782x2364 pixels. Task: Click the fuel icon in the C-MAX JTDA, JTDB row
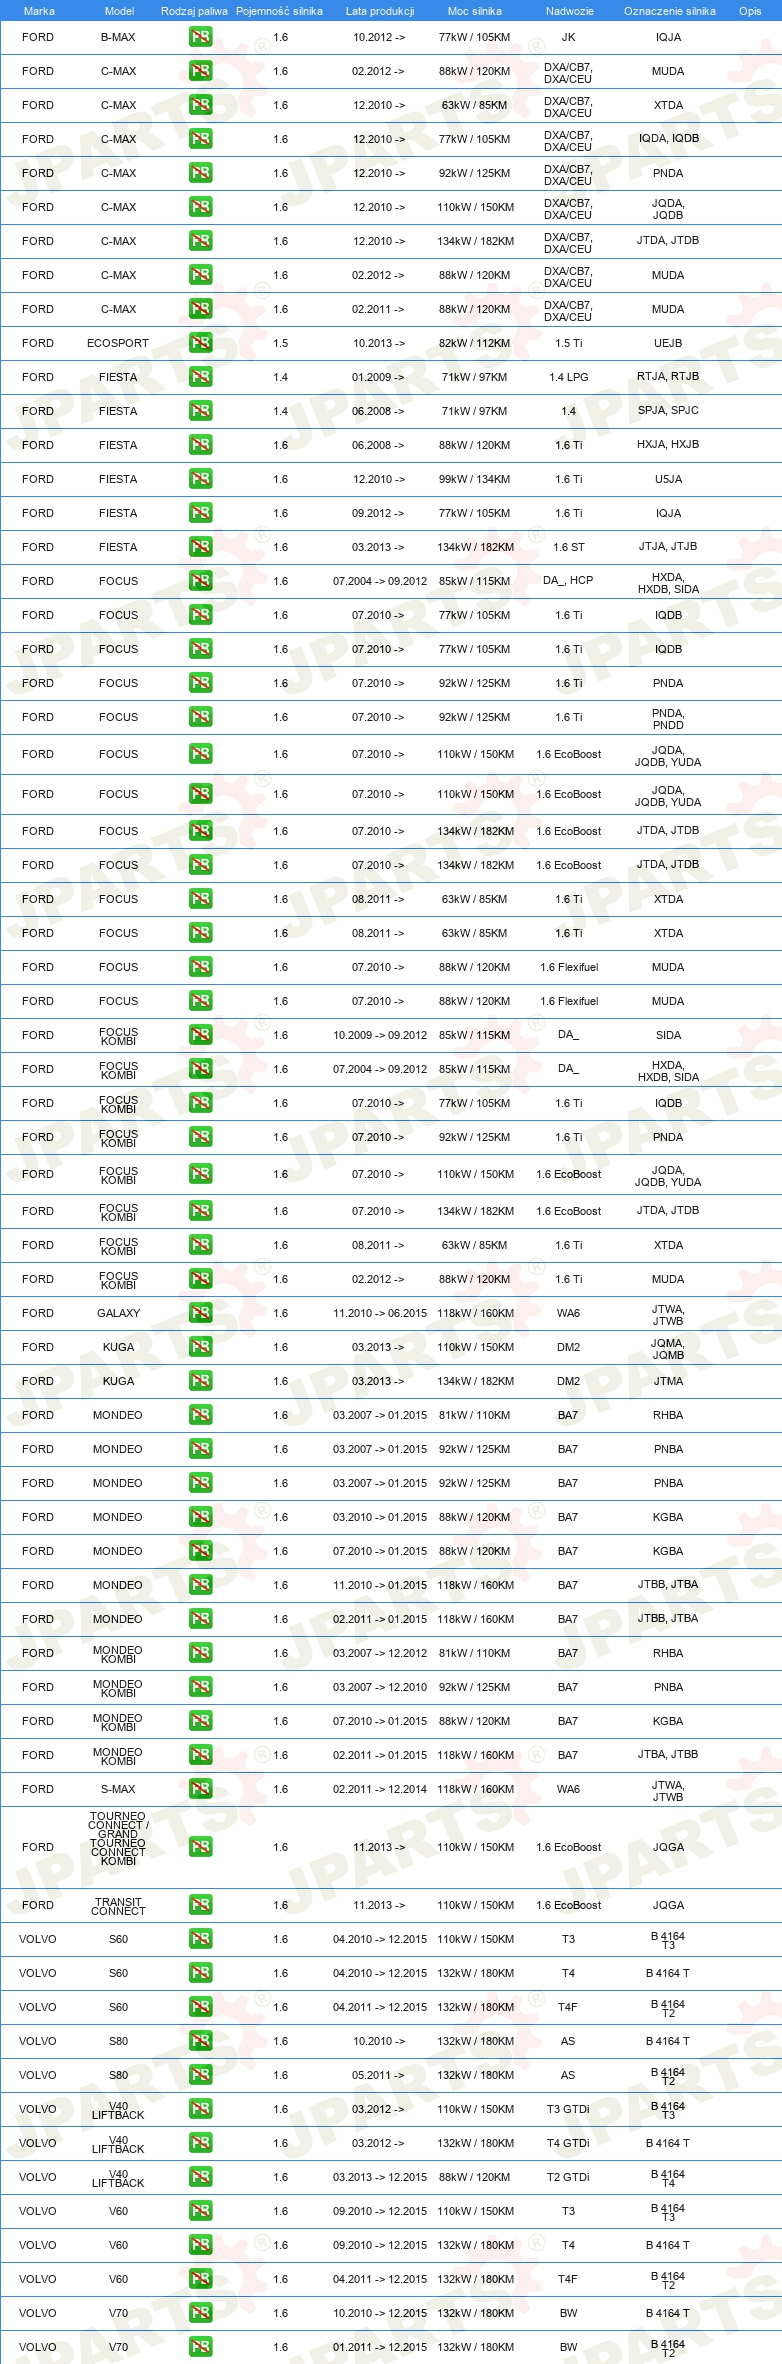[201, 241]
